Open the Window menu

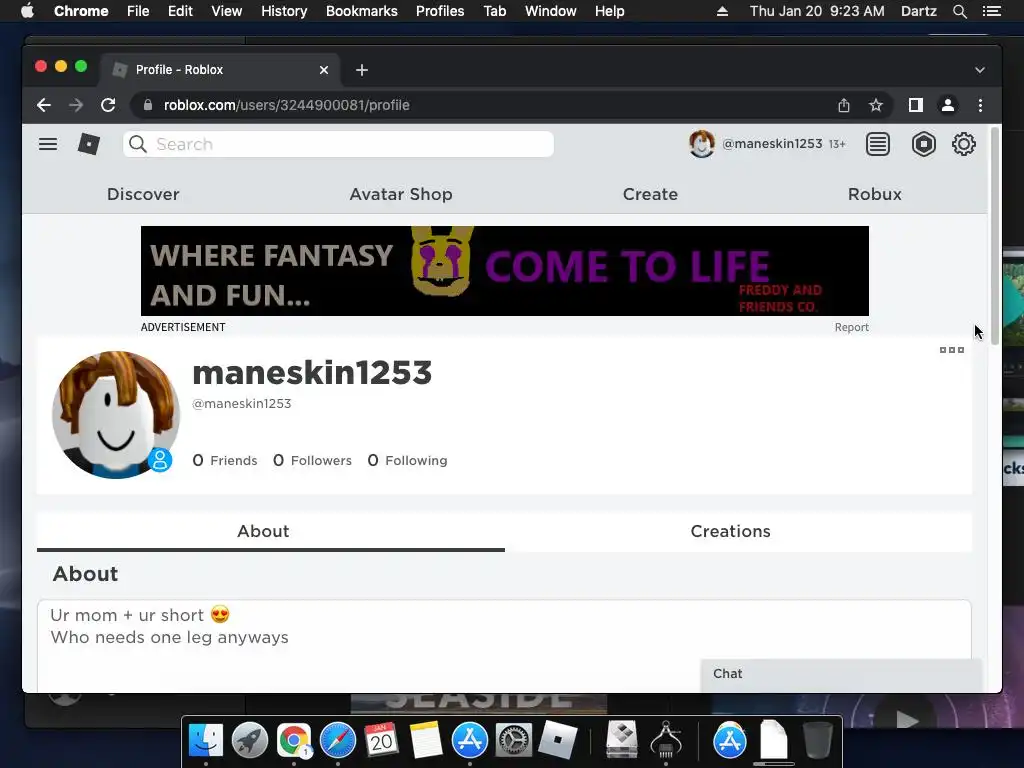(x=551, y=11)
